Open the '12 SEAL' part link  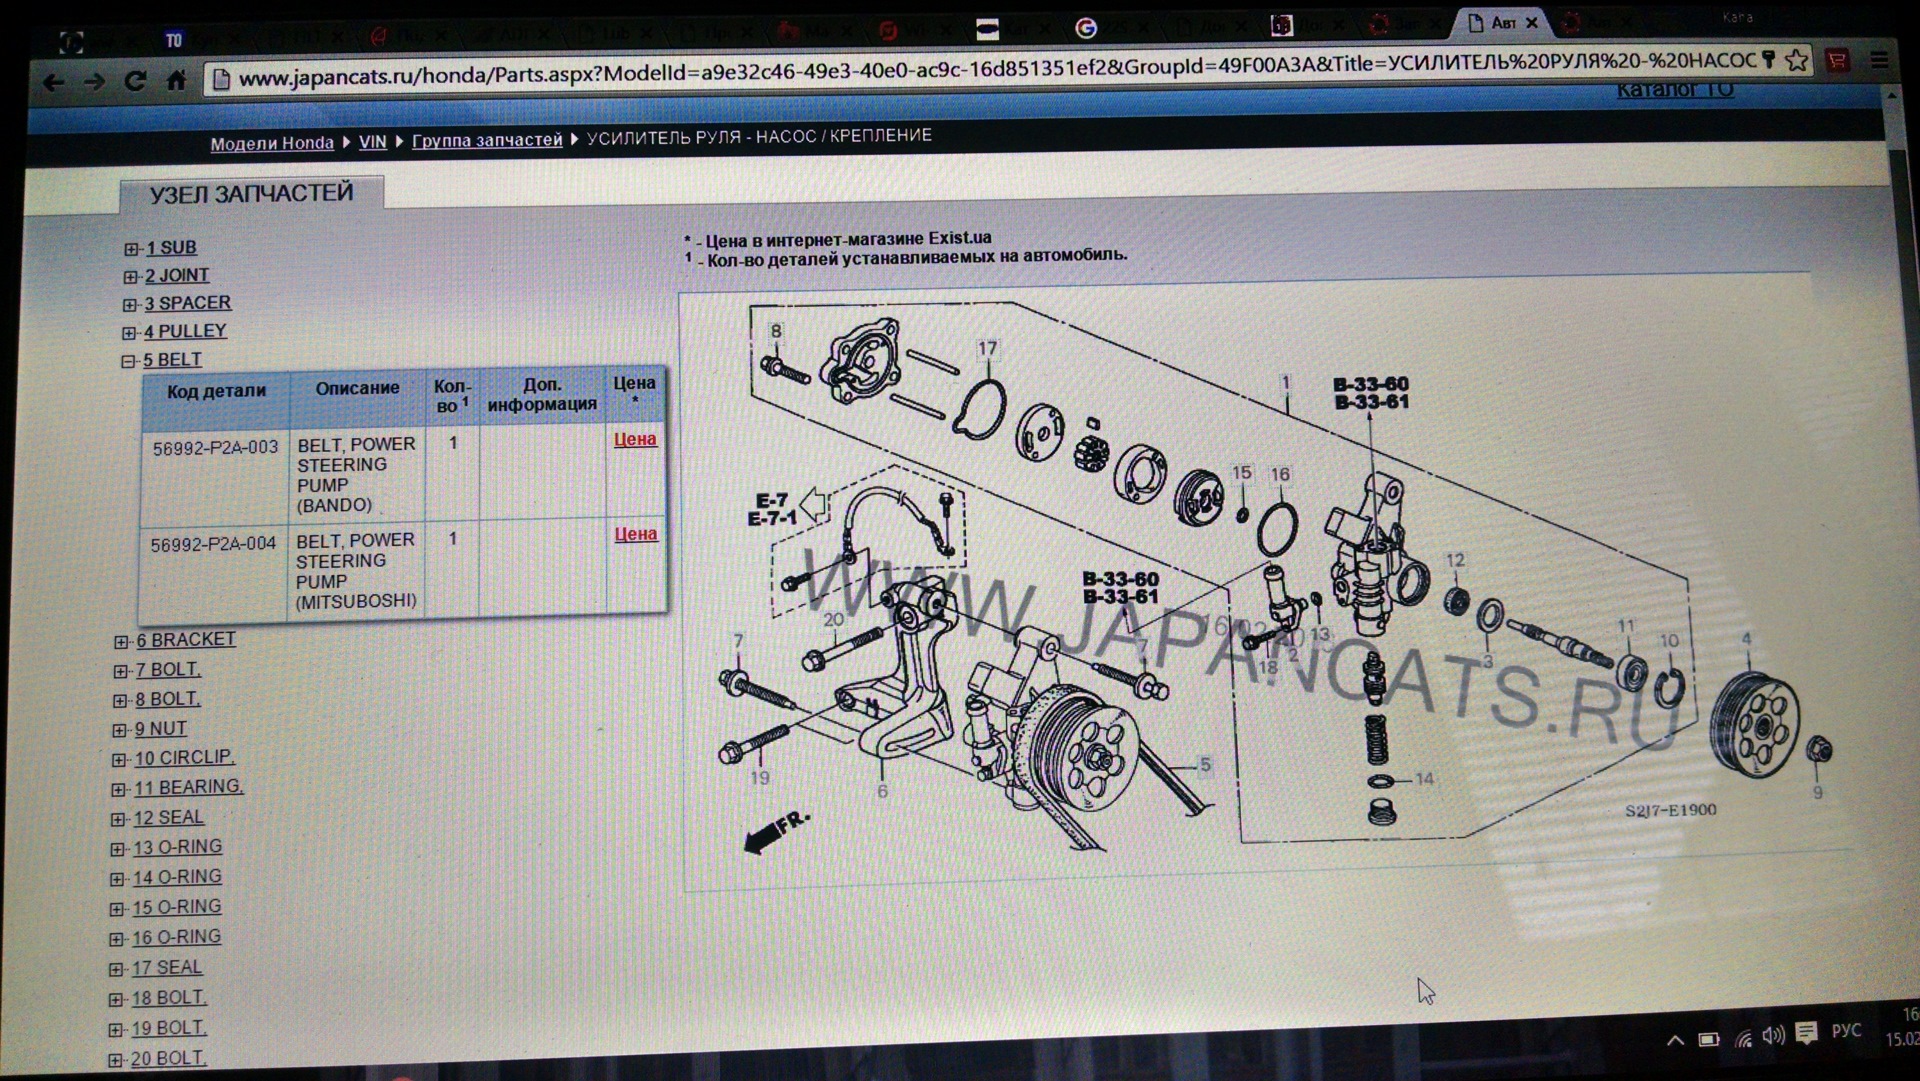tap(168, 817)
